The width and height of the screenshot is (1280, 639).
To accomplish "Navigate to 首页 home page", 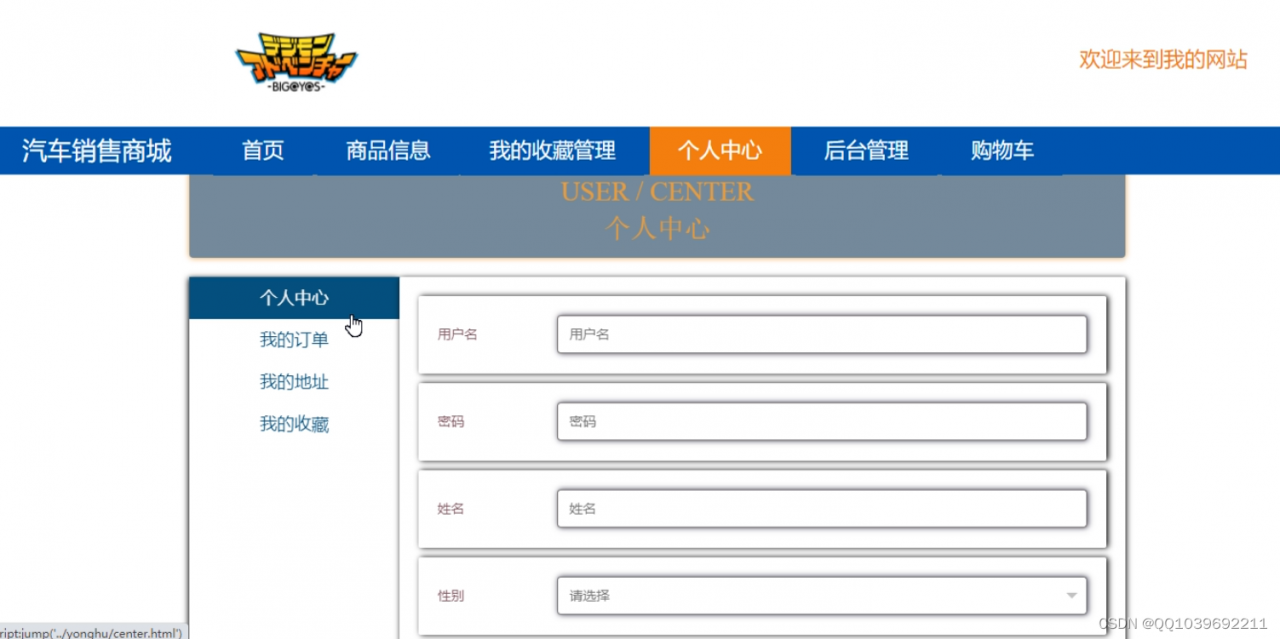I will pyautogui.click(x=263, y=150).
